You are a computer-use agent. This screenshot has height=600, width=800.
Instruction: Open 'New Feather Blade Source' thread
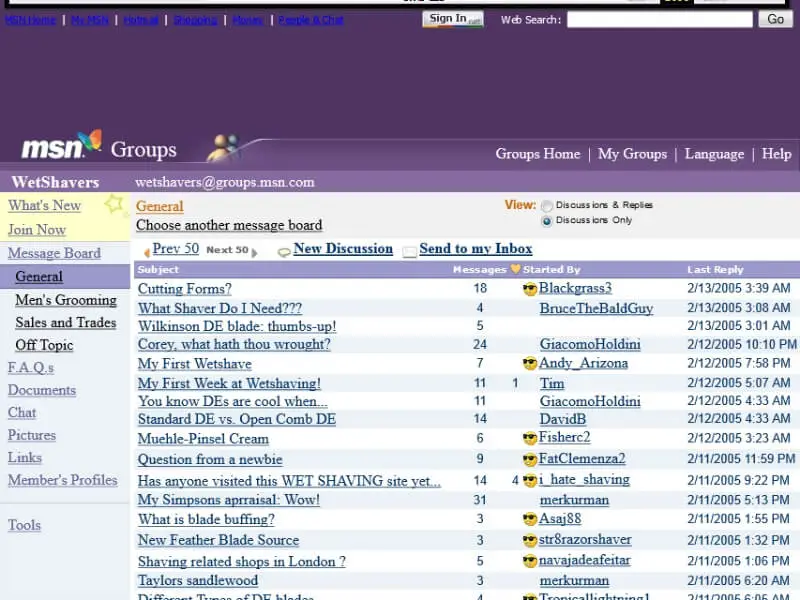pyautogui.click(x=218, y=540)
